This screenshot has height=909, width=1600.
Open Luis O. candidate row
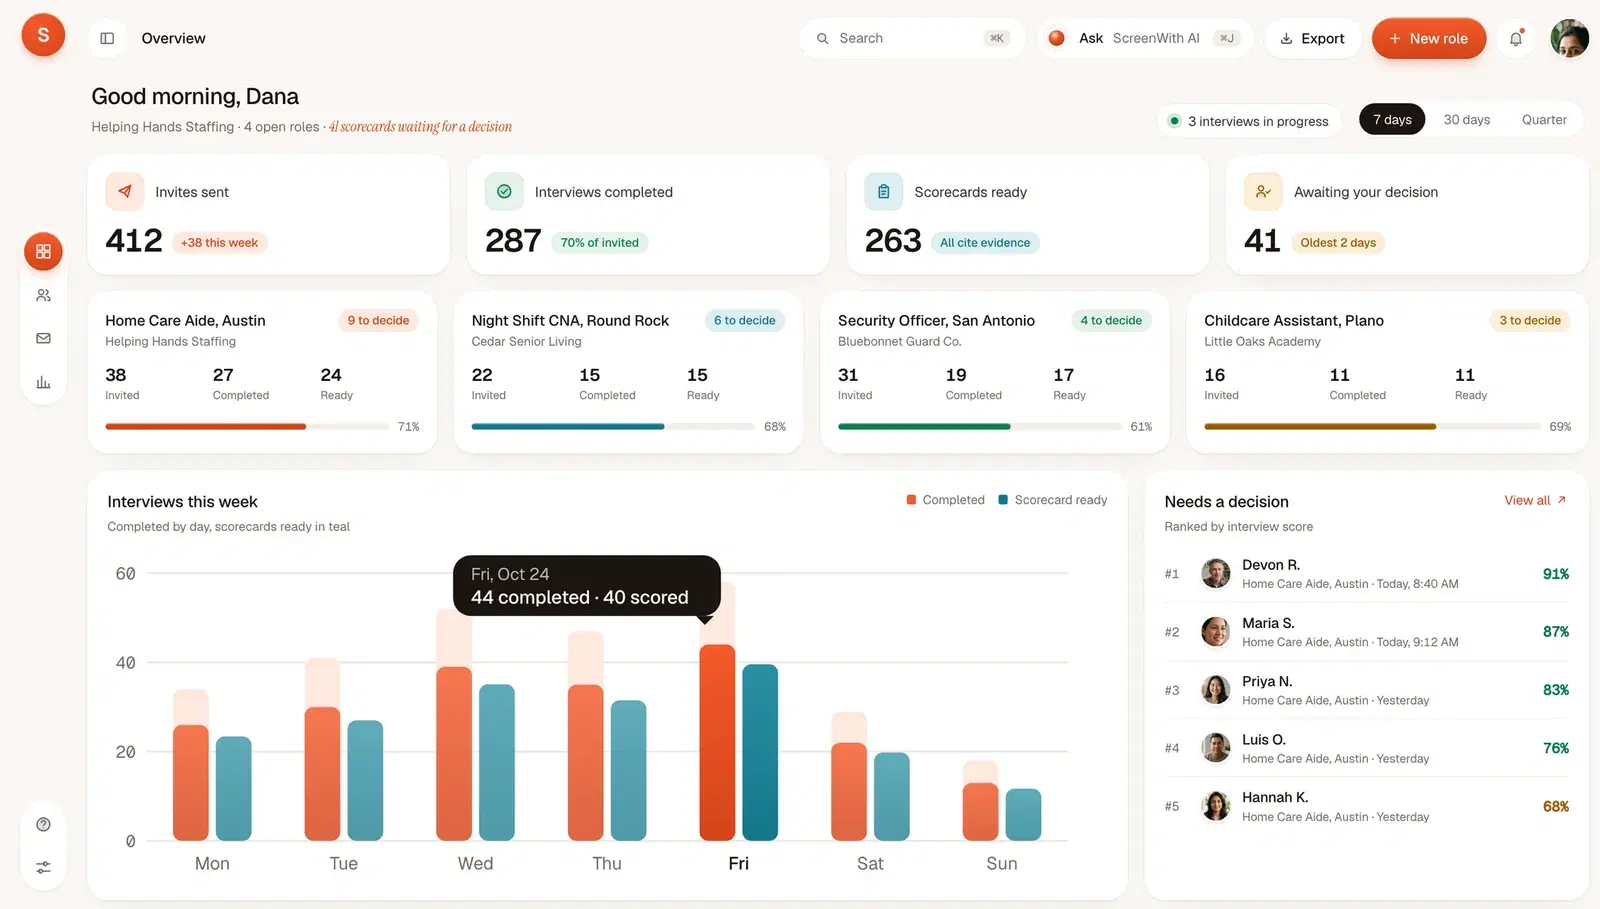pos(1366,748)
